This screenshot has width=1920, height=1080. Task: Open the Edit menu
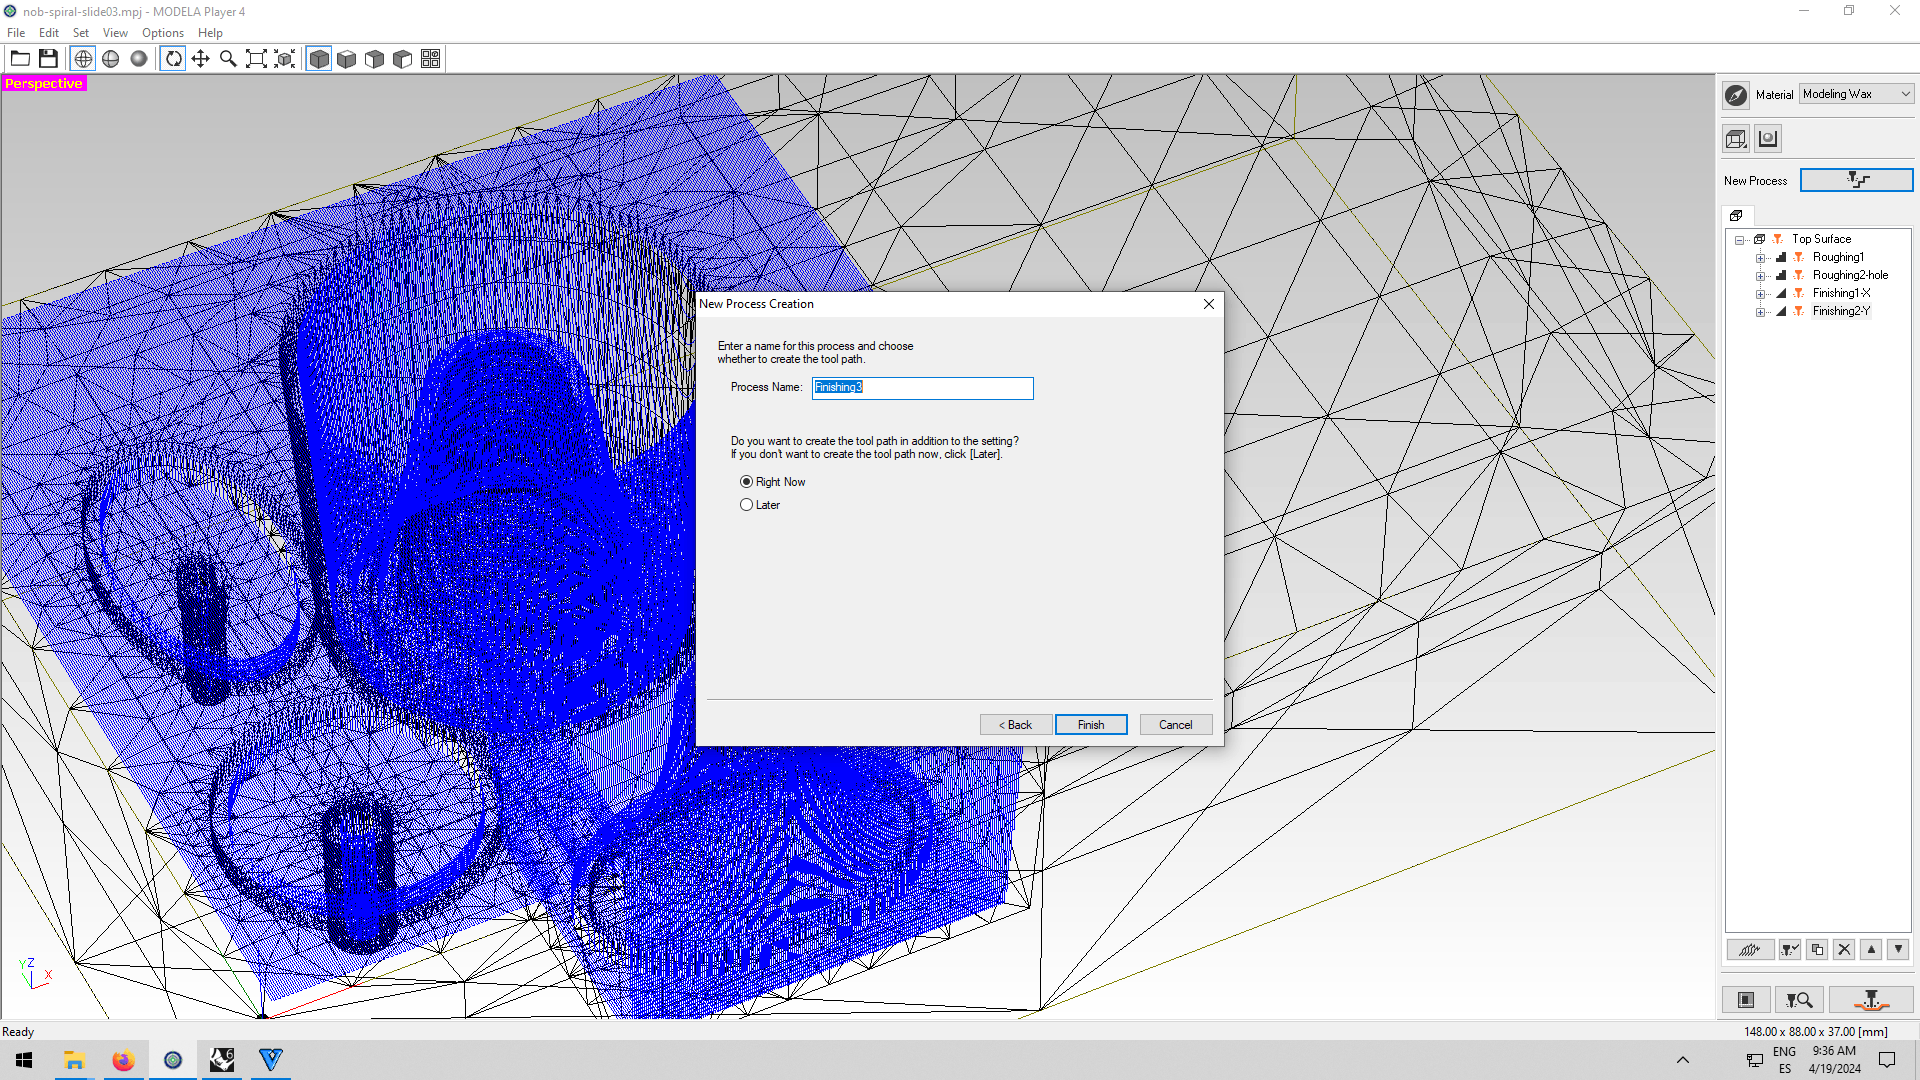click(49, 33)
